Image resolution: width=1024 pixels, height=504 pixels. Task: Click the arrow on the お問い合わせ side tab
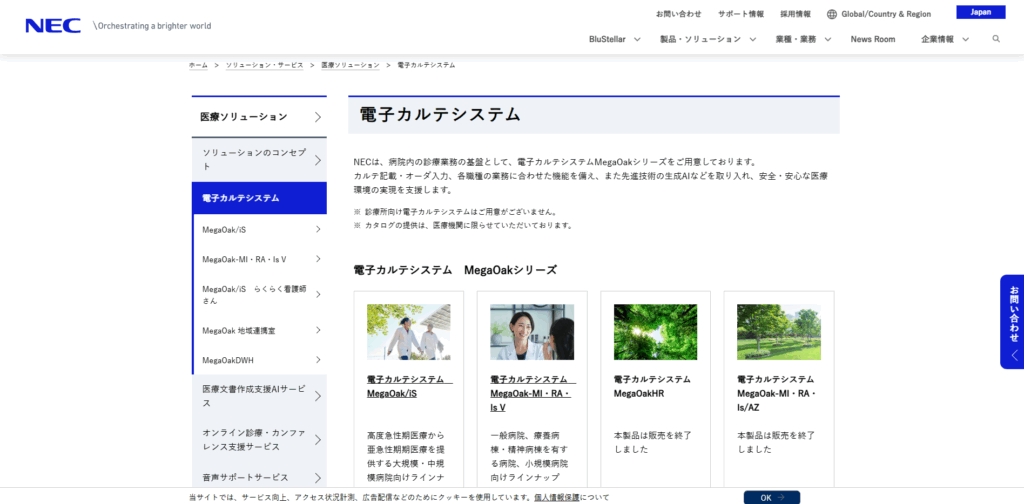1014,355
